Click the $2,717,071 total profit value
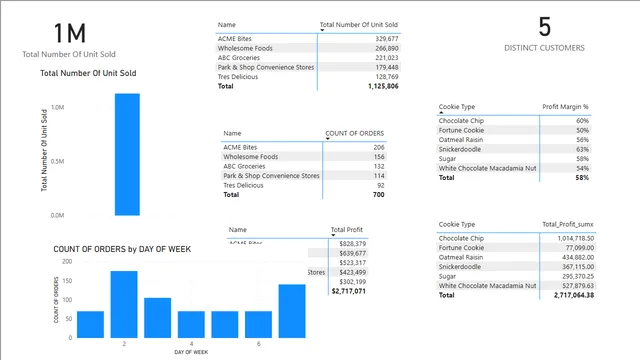640x360 pixels. click(x=349, y=291)
